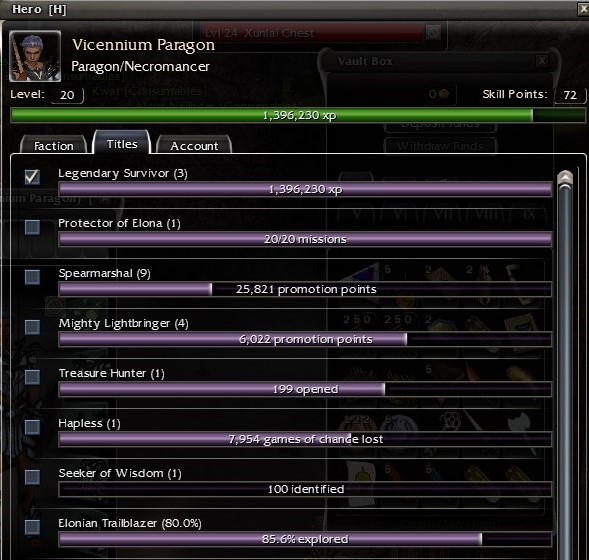Click the scrollbar up arrow in Titles list
The width and height of the screenshot is (589, 560).
(x=565, y=178)
